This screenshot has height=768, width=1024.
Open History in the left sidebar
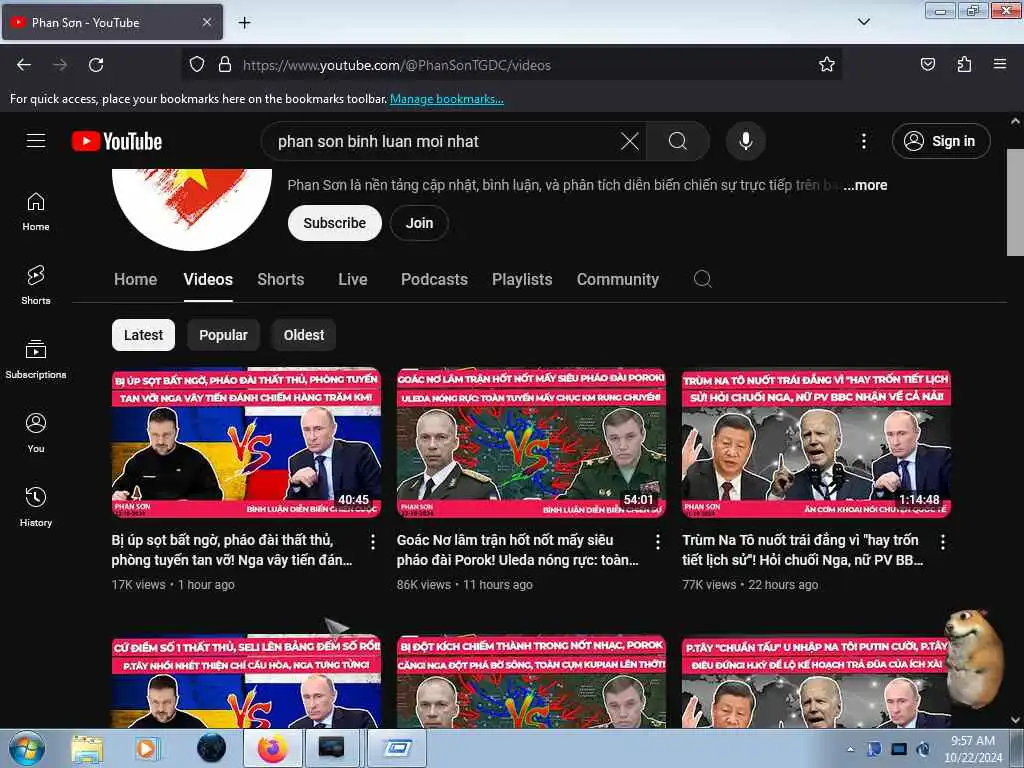click(x=36, y=507)
